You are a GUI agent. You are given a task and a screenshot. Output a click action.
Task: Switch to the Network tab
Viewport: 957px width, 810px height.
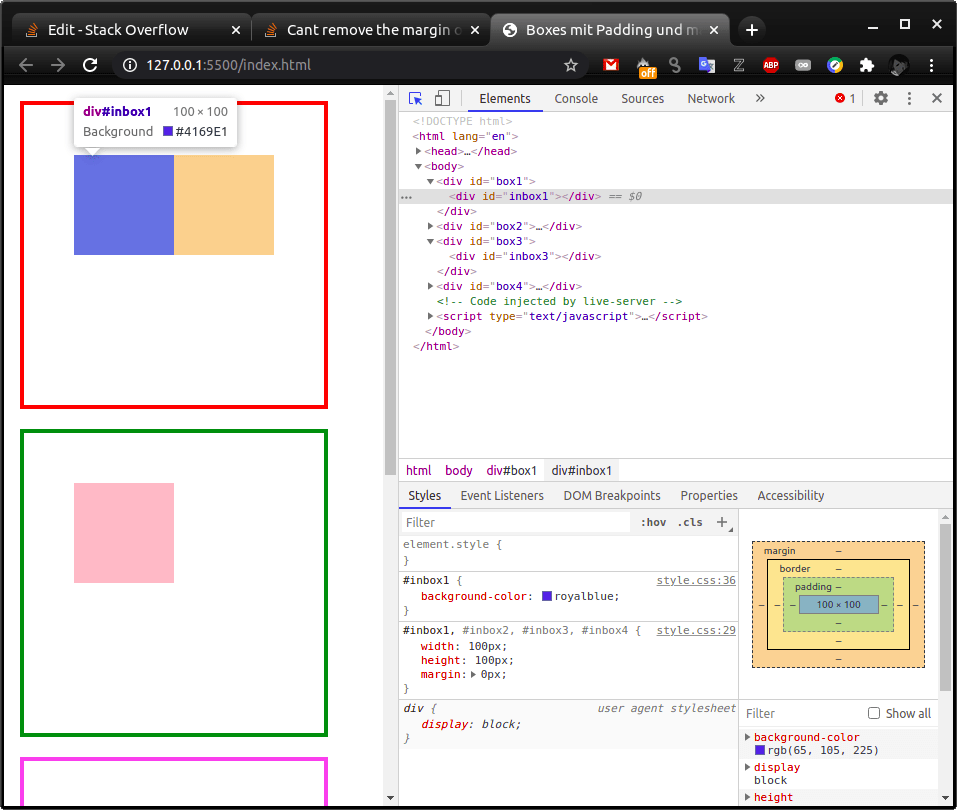[711, 98]
